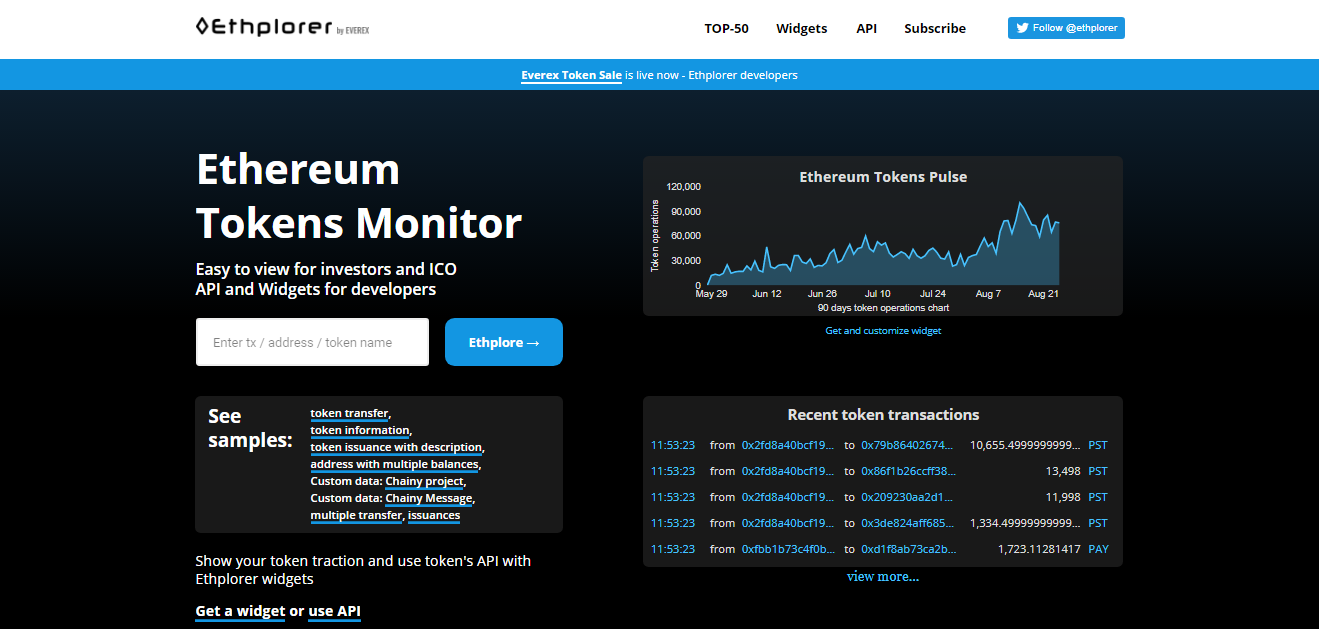The image size is (1319, 629).
Task: Open the token transfer sample
Action: (x=349, y=414)
